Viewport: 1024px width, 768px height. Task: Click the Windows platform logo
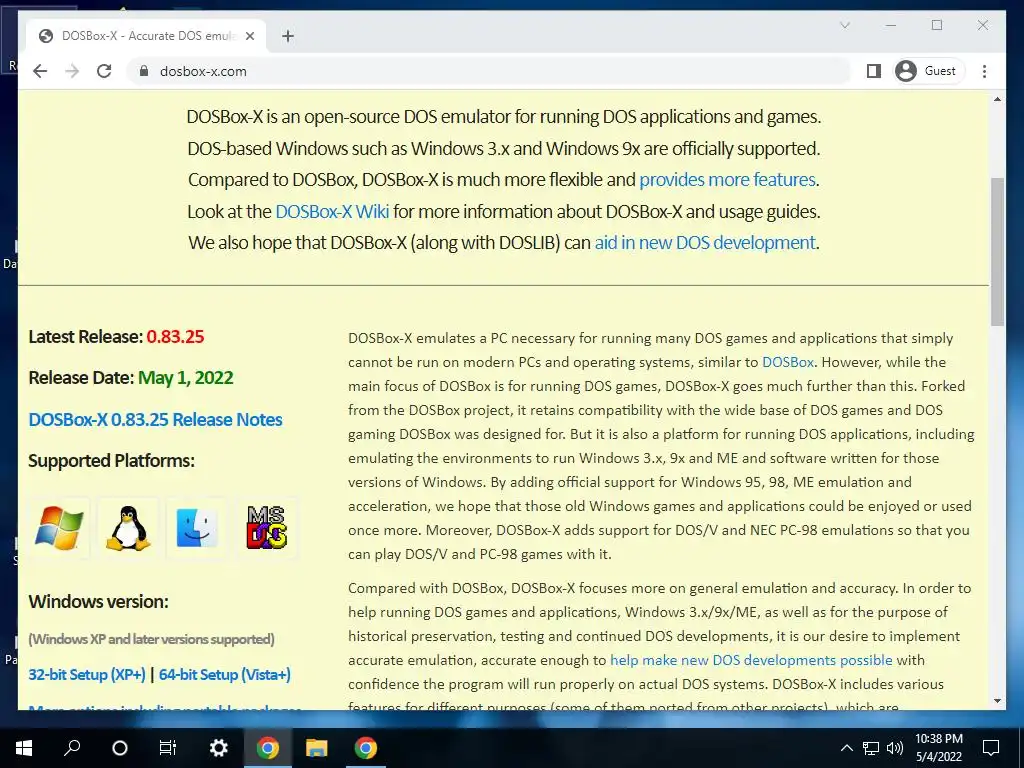pos(59,528)
